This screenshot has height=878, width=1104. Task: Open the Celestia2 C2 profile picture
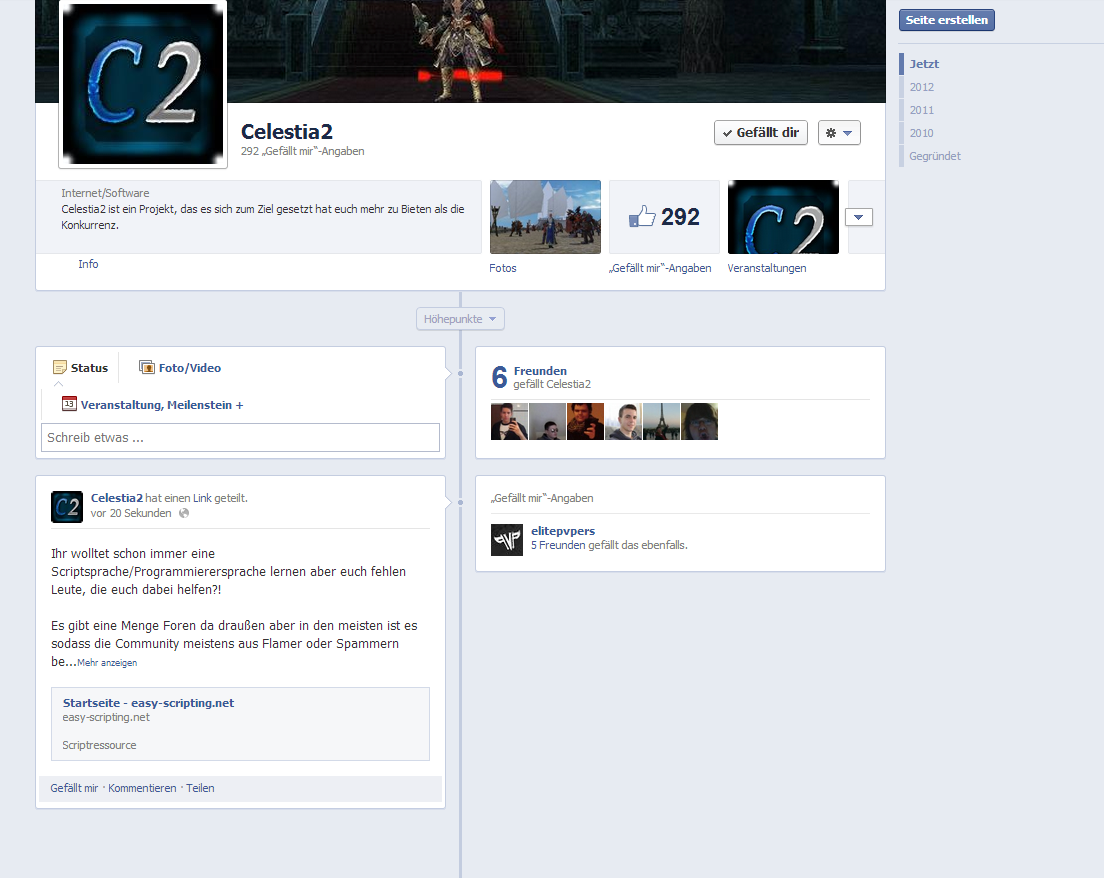click(x=143, y=84)
